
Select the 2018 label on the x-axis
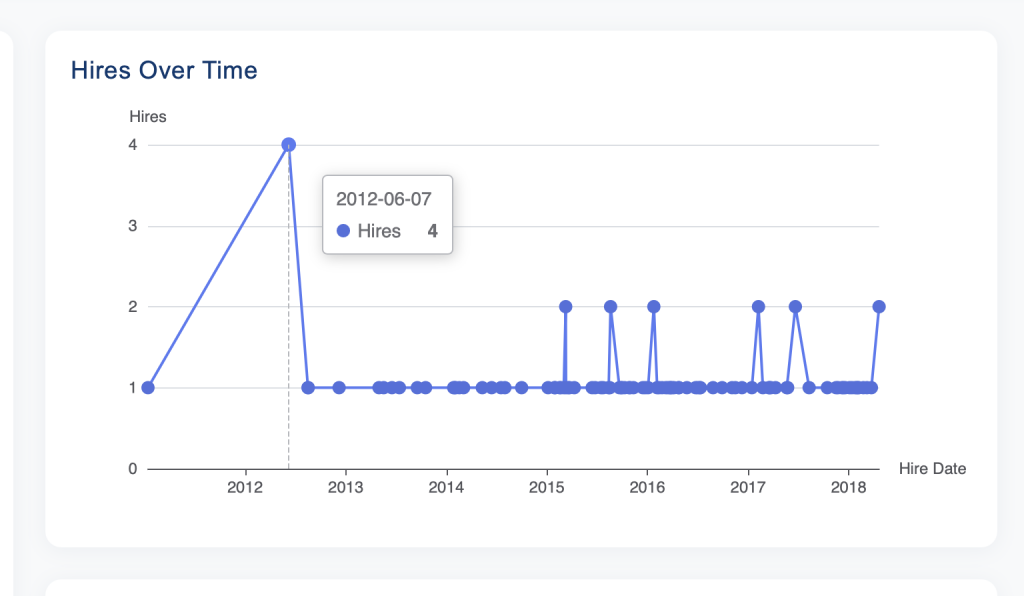[x=849, y=488]
